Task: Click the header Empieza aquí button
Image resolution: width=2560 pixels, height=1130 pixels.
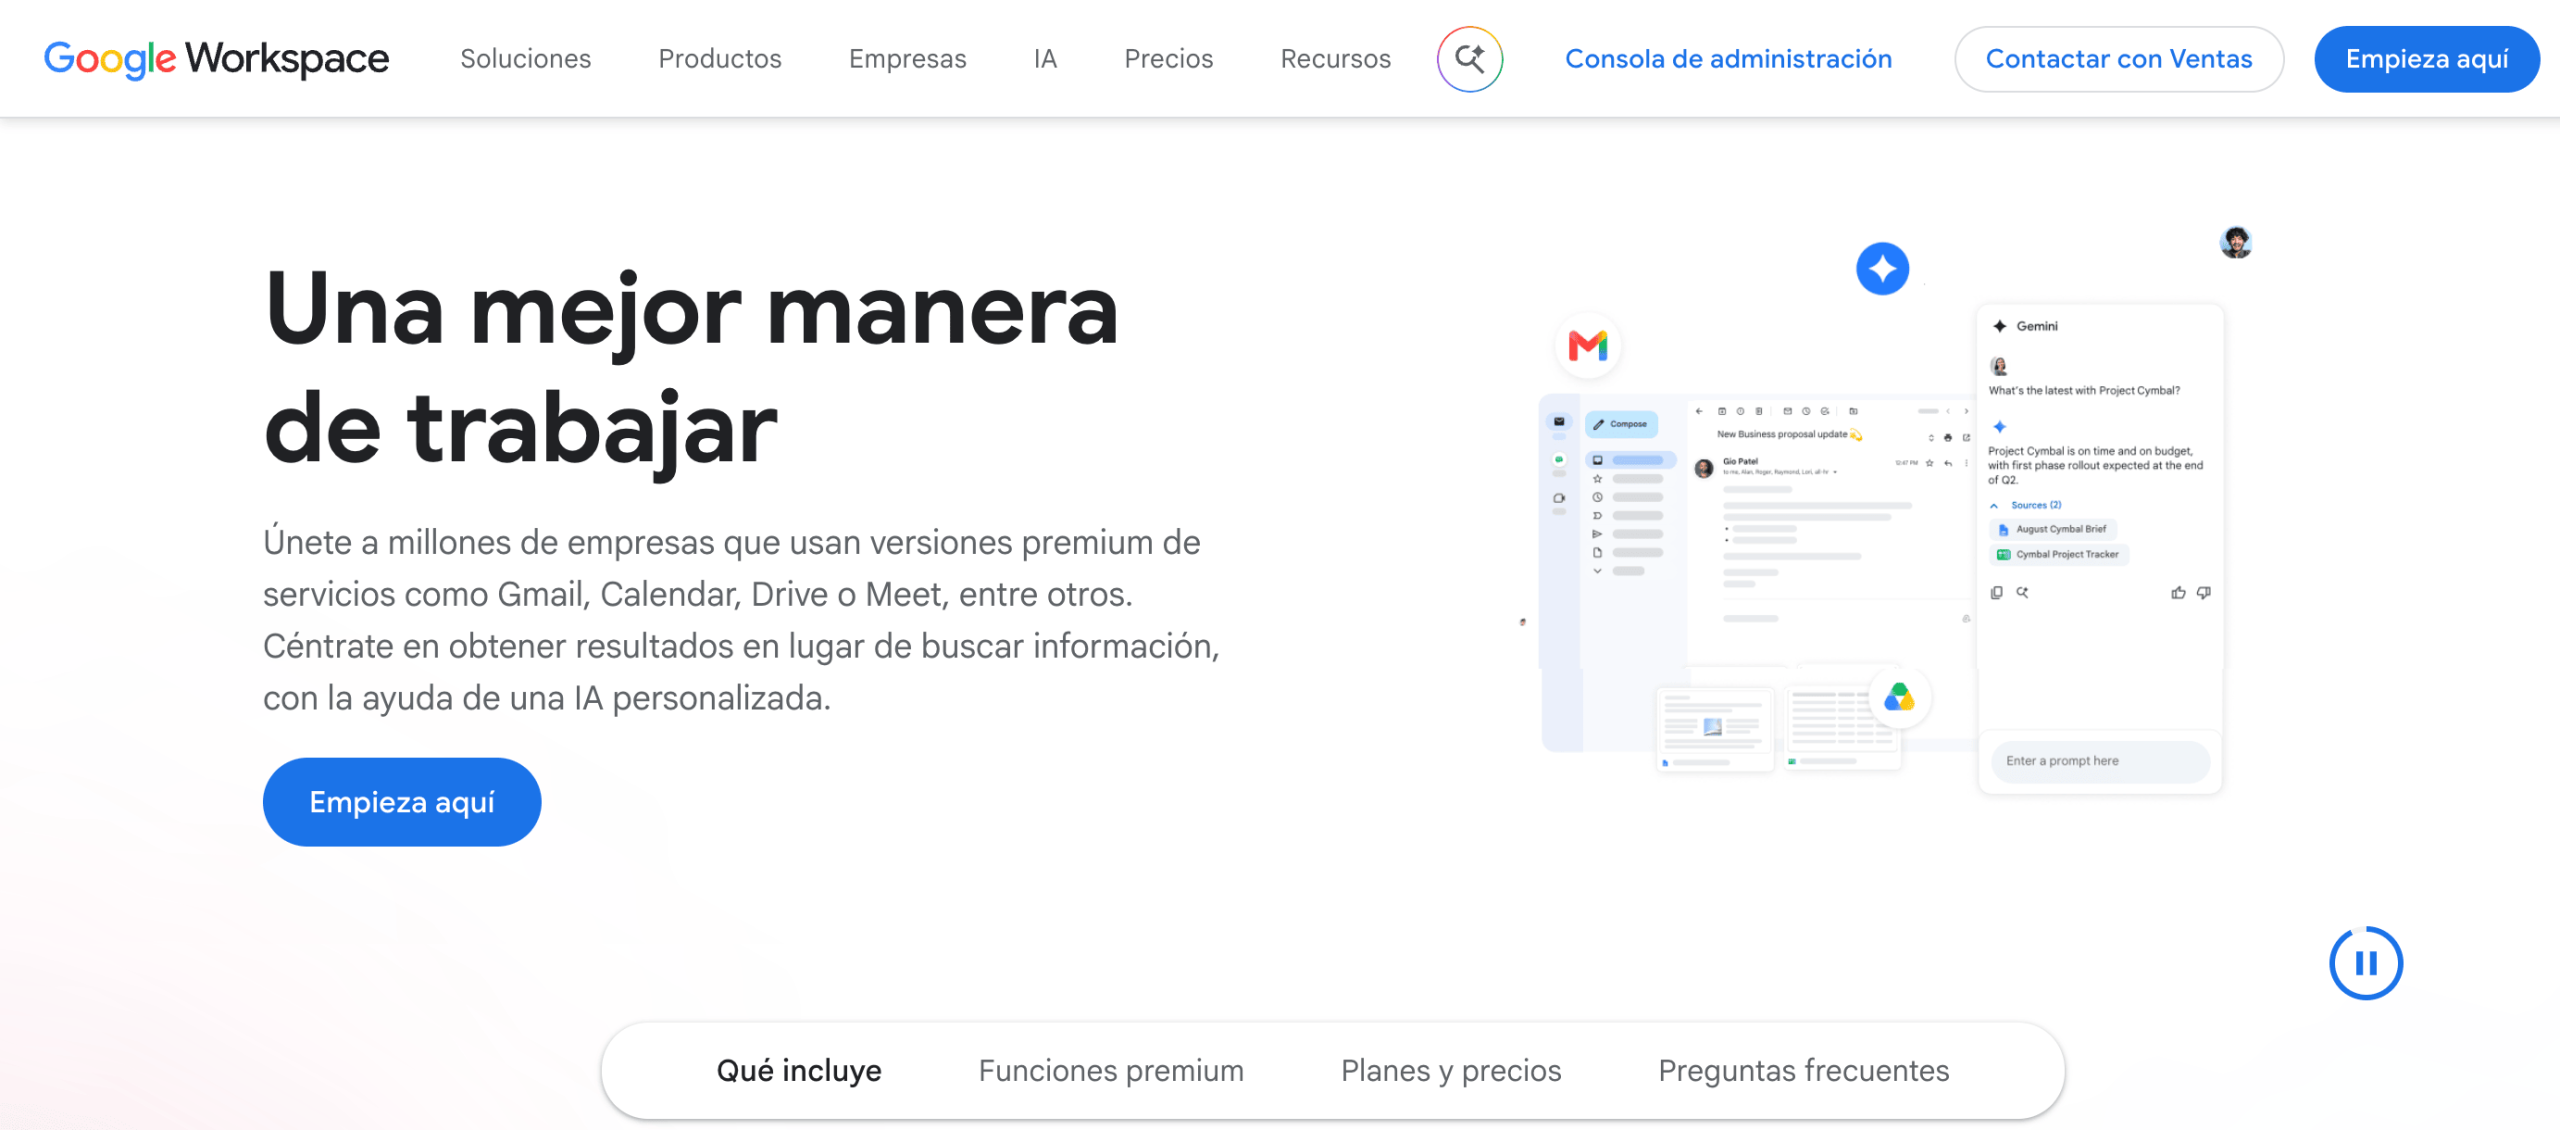Action: pyautogui.click(x=2426, y=59)
